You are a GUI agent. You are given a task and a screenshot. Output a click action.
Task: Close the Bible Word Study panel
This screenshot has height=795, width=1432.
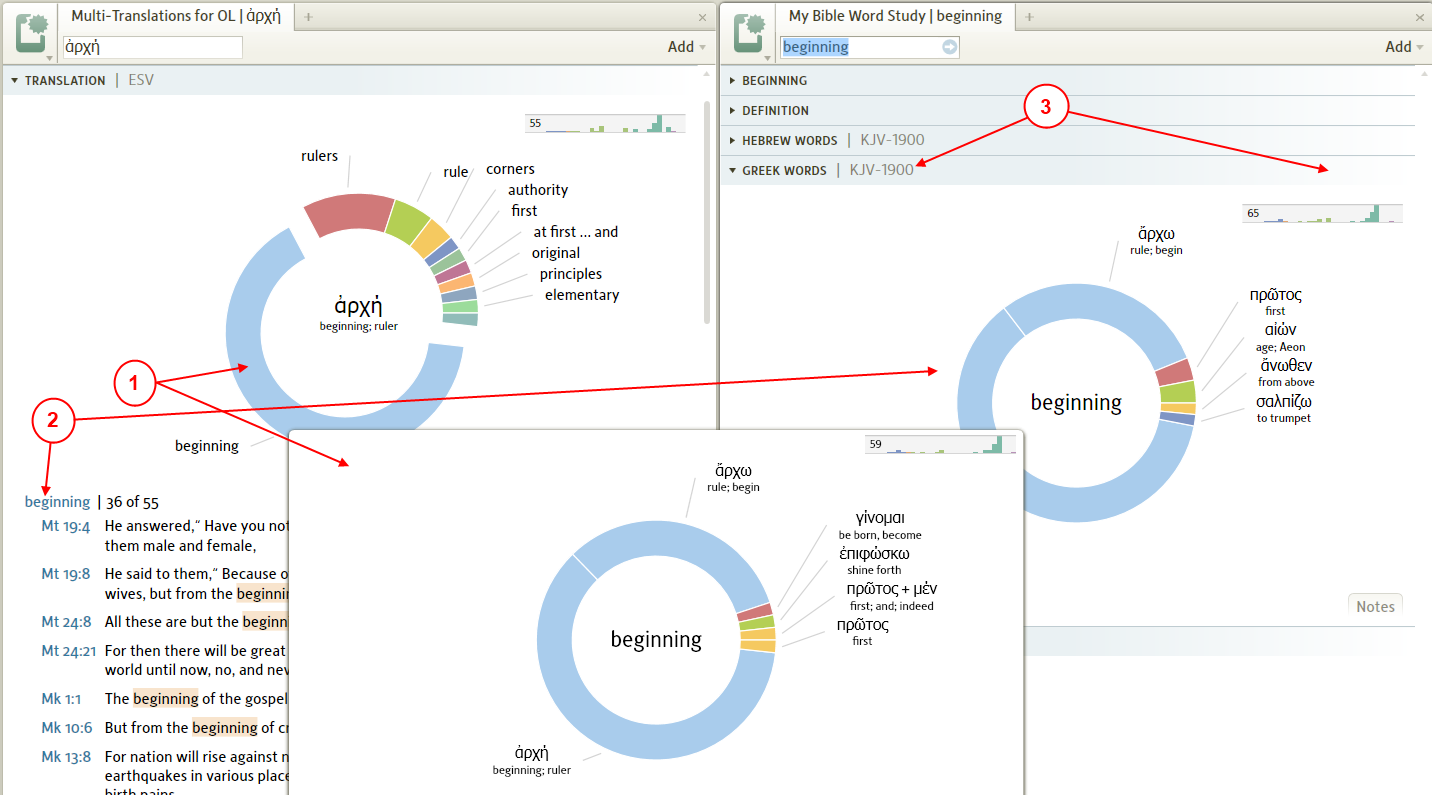tap(1420, 18)
